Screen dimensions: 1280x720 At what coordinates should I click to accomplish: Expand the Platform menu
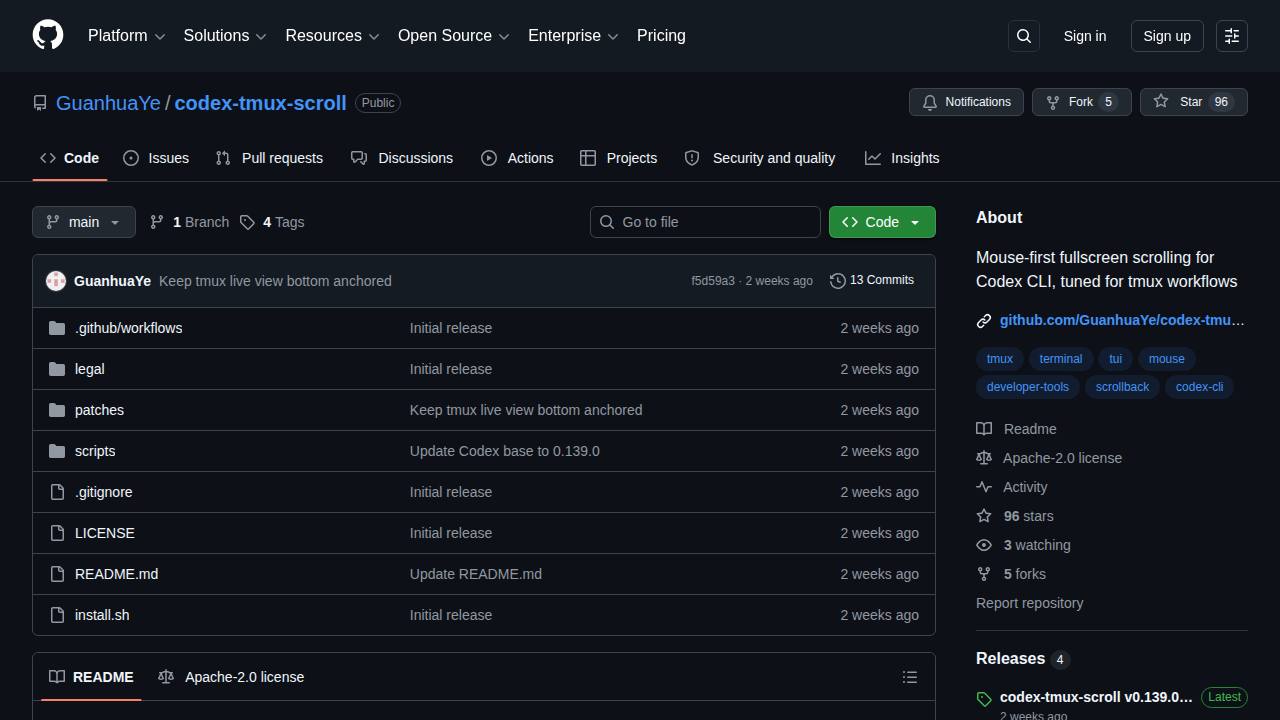[x=126, y=36]
